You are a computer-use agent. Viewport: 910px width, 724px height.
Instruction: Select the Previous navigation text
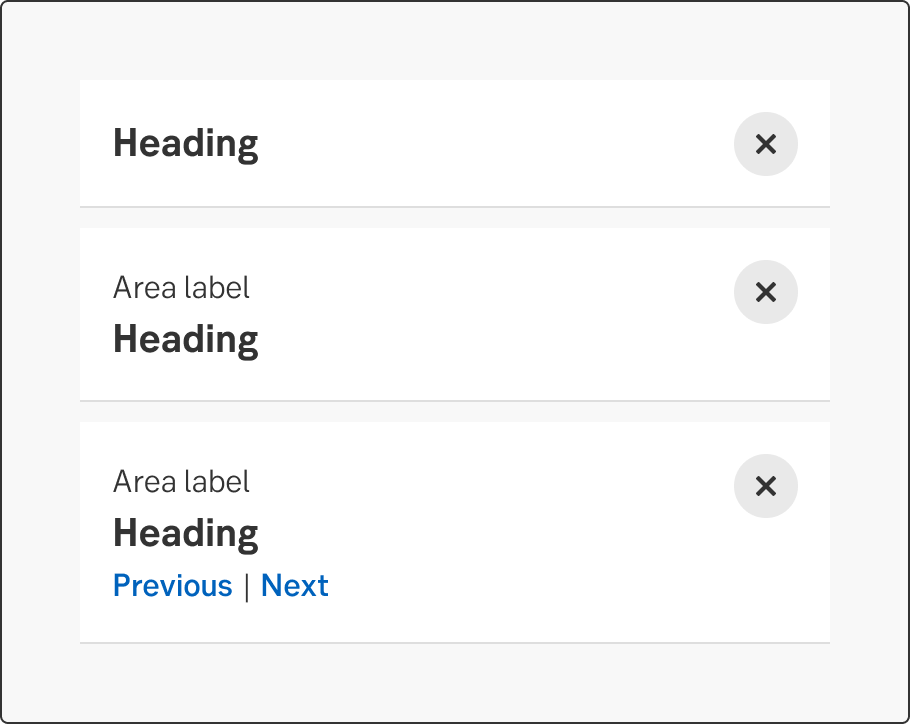coord(172,585)
